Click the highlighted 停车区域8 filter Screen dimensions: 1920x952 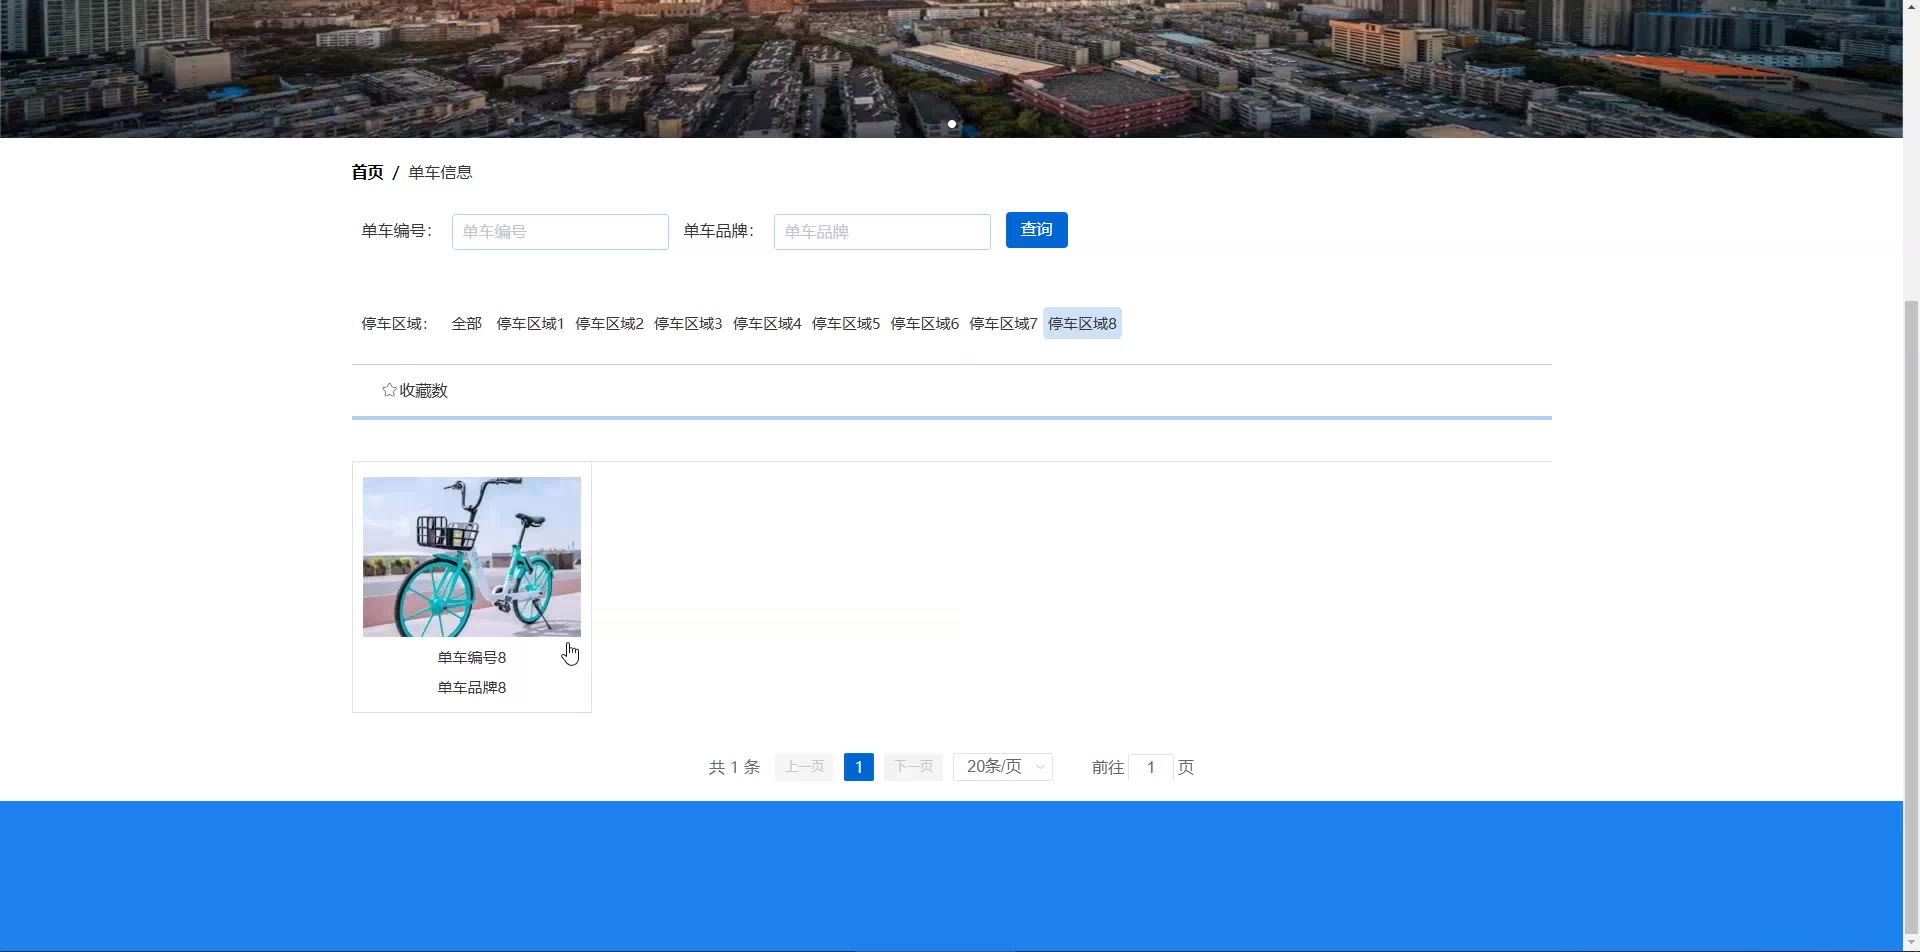[1082, 324]
